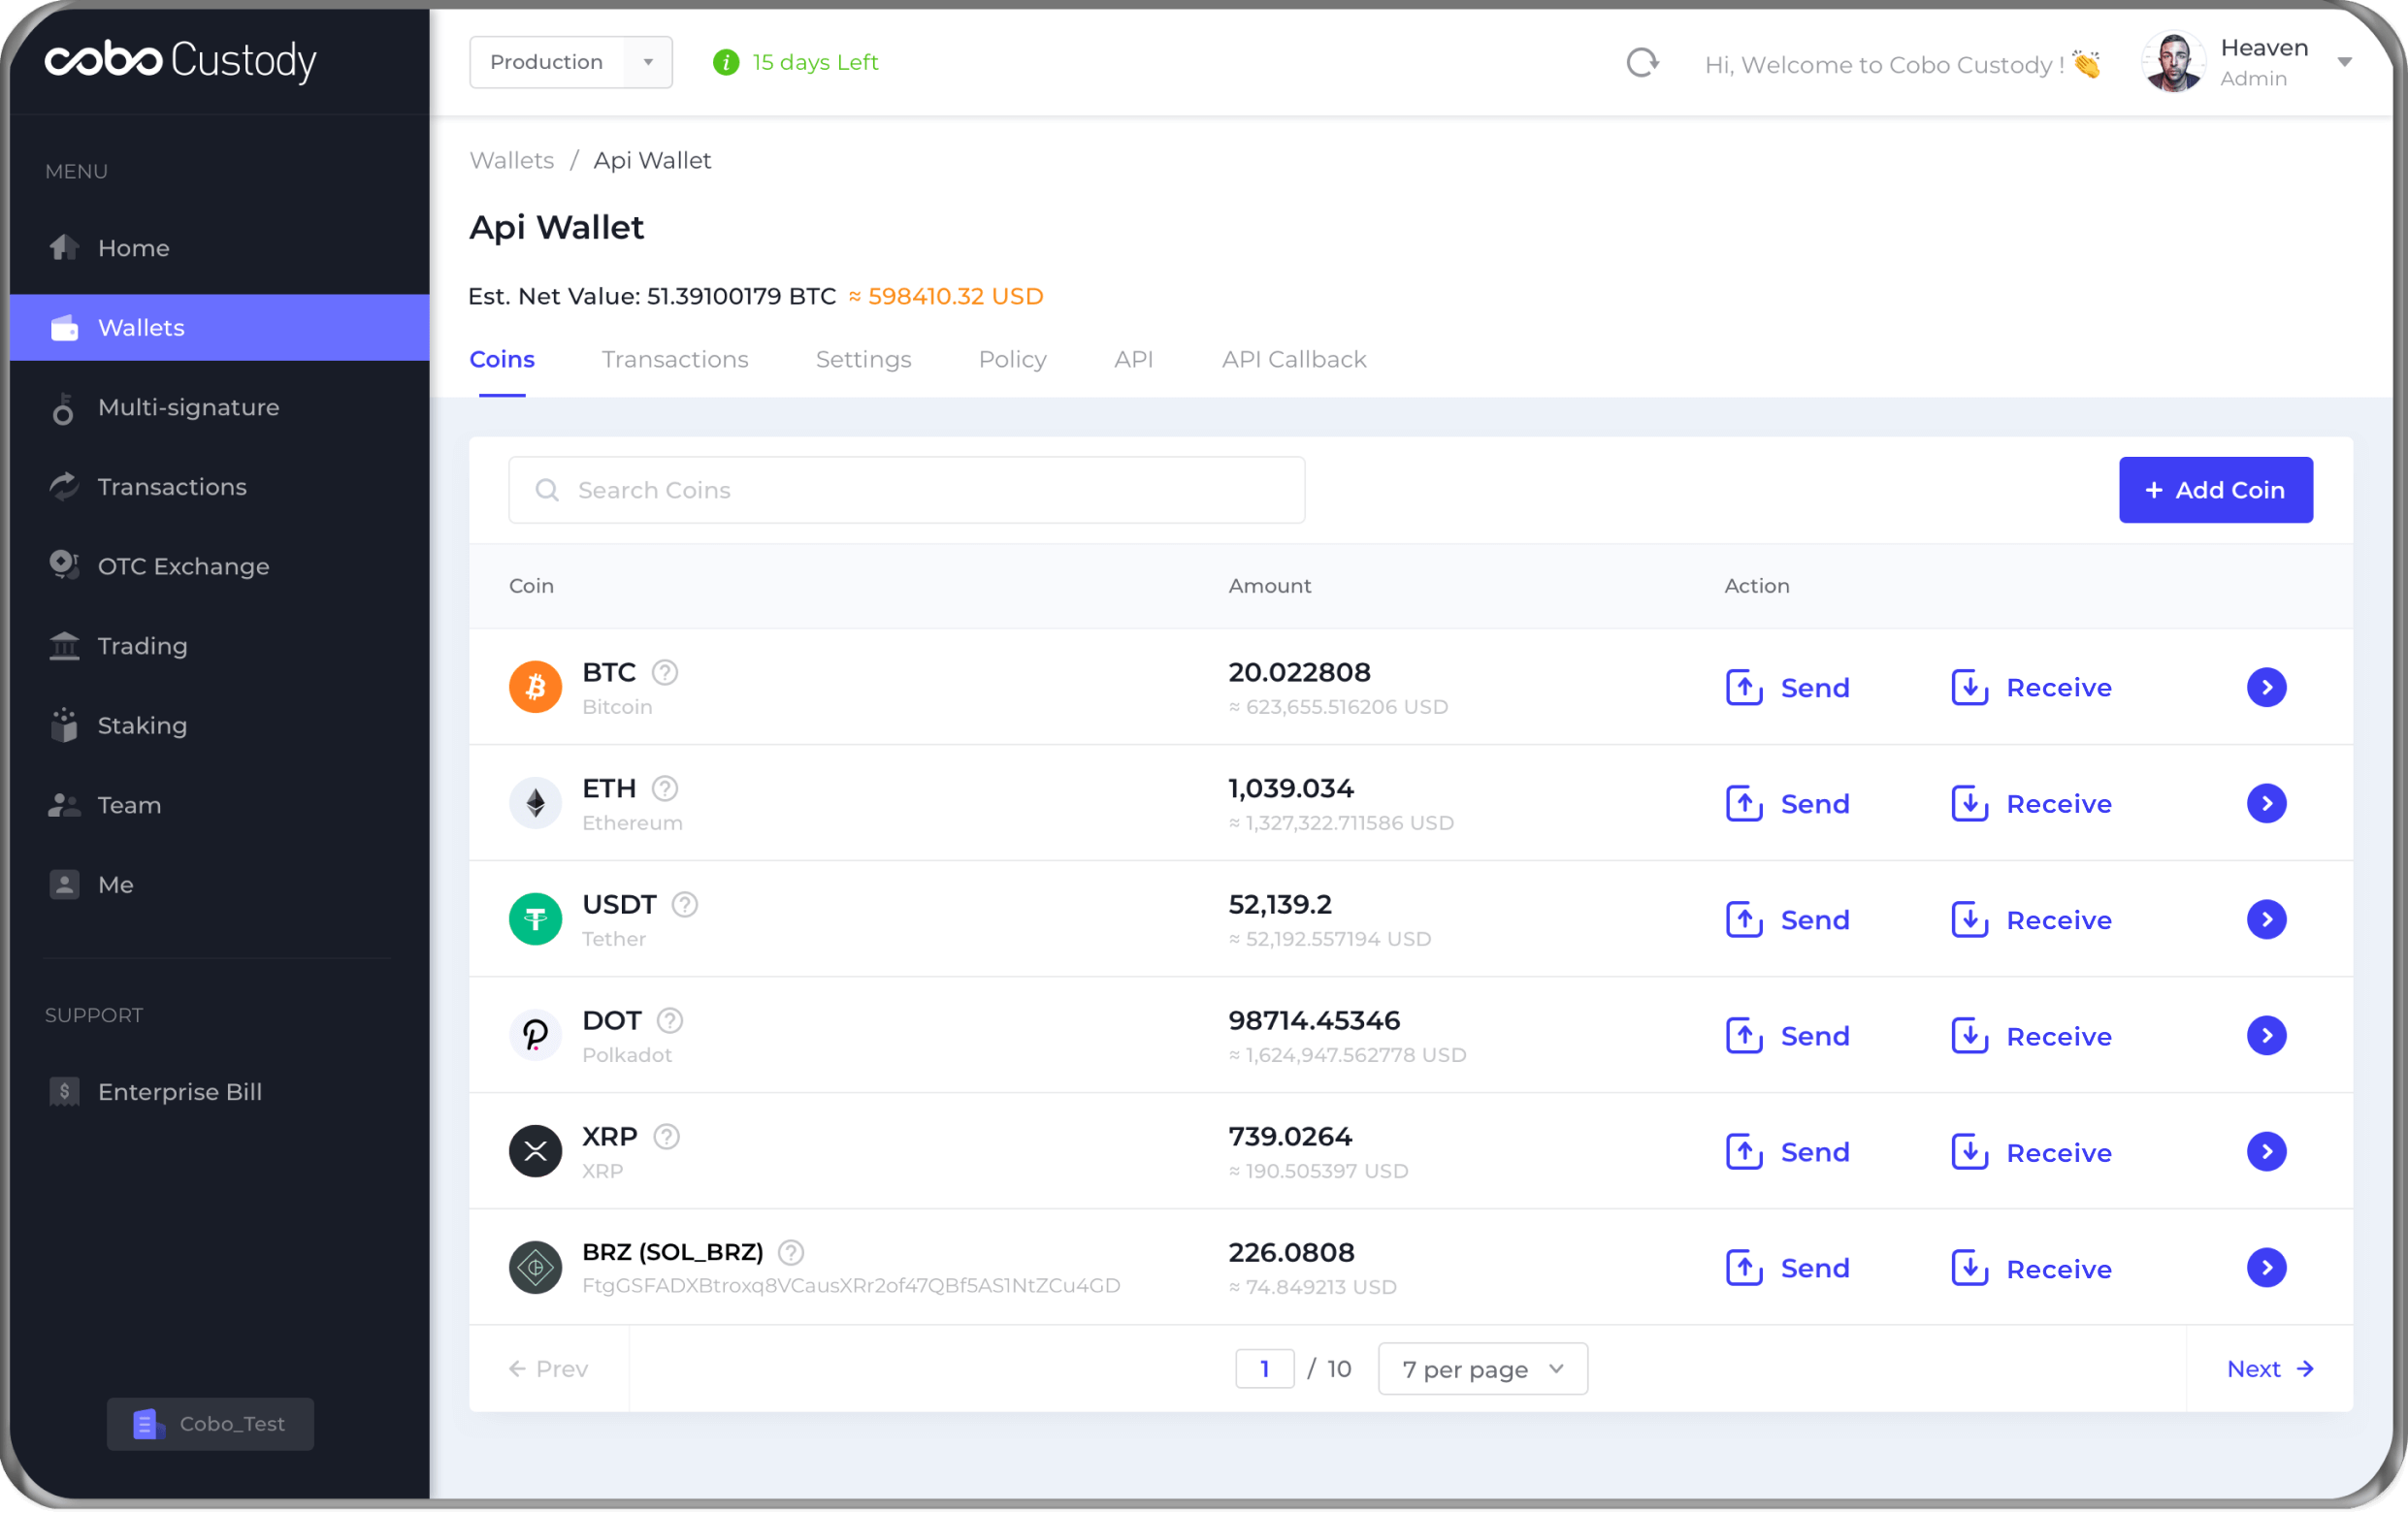The height and width of the screenshot is (1513, 2408).
Task: Click the 15 days Left info icon
Action: point(725,62)
